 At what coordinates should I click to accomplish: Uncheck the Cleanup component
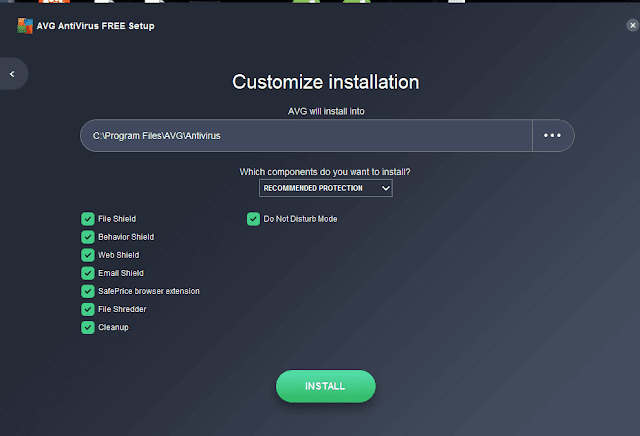click(88, 327)
